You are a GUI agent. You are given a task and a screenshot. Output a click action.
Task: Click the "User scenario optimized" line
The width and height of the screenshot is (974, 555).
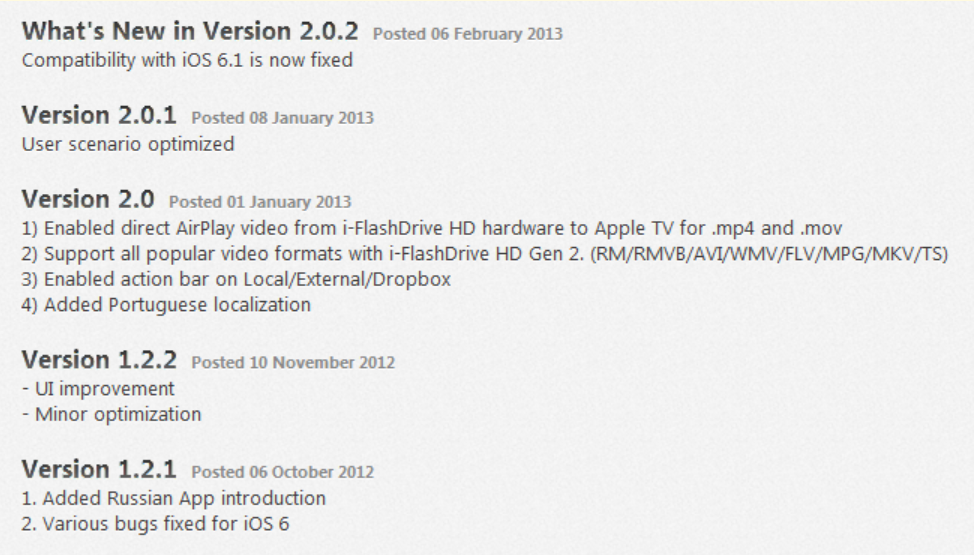(128, 144)
